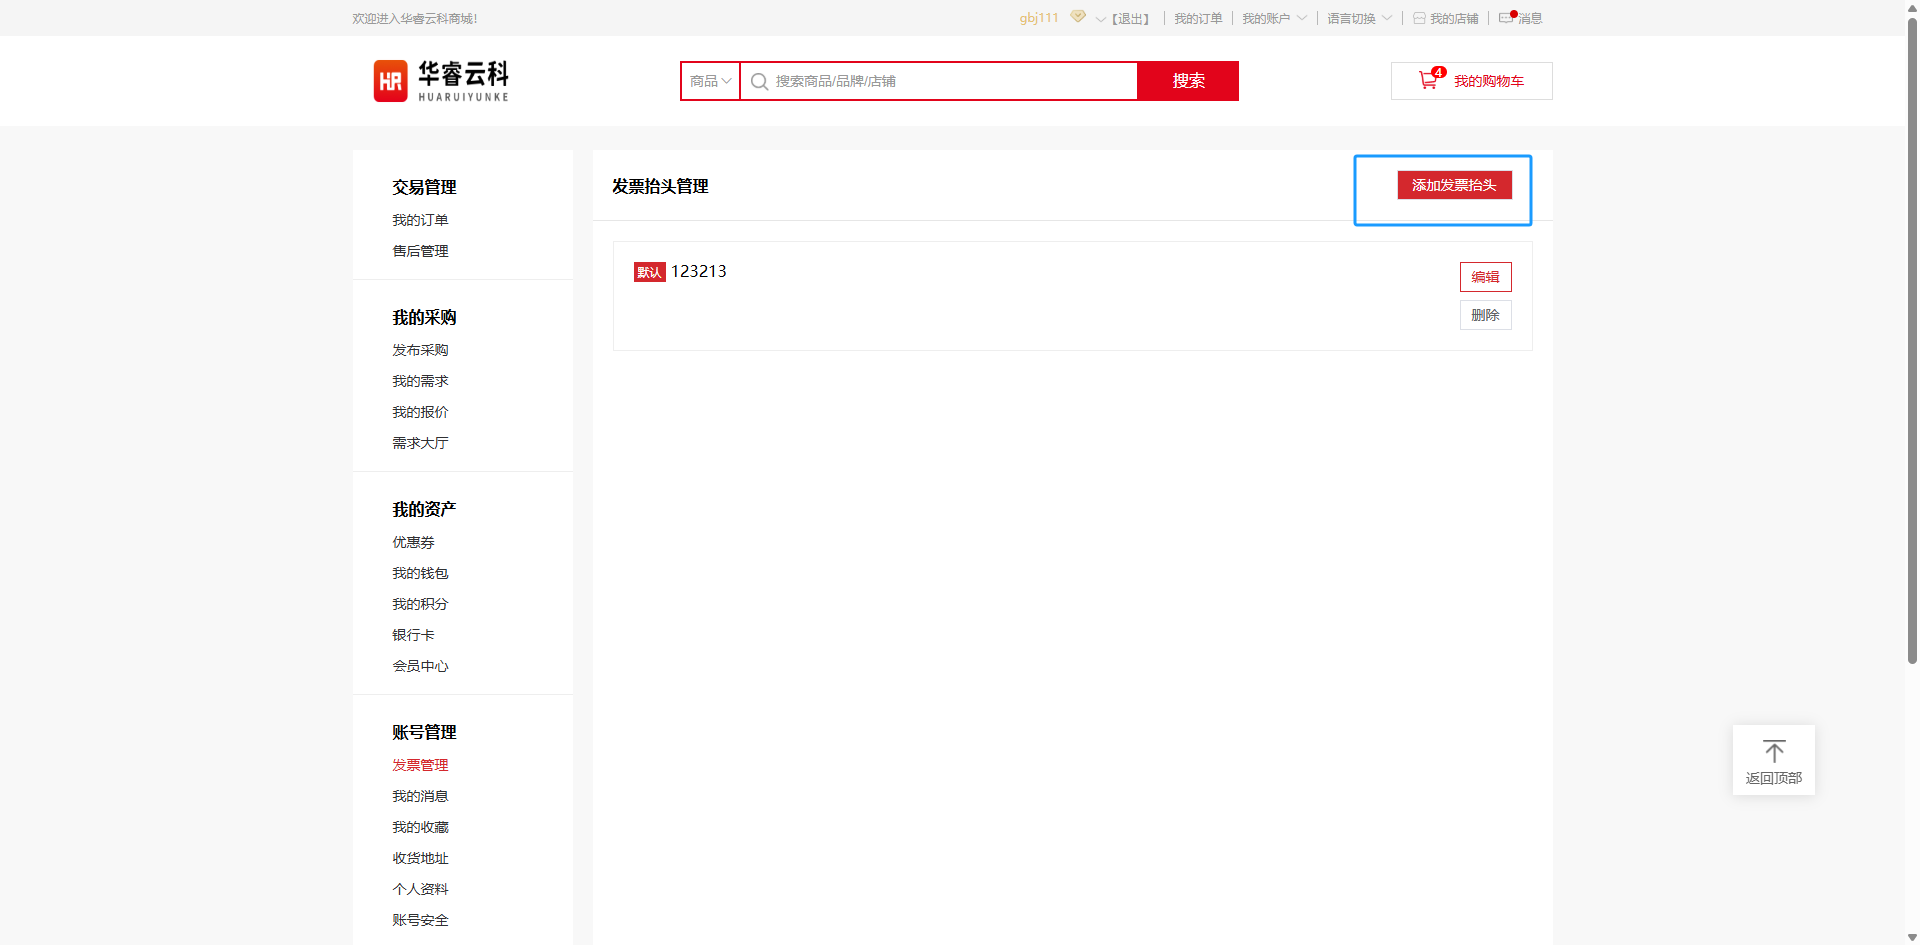The height and width of the screenshot is (945, 1920).
Task: Click 编辑 button for invoice 123213
Action: [1485, 277]
